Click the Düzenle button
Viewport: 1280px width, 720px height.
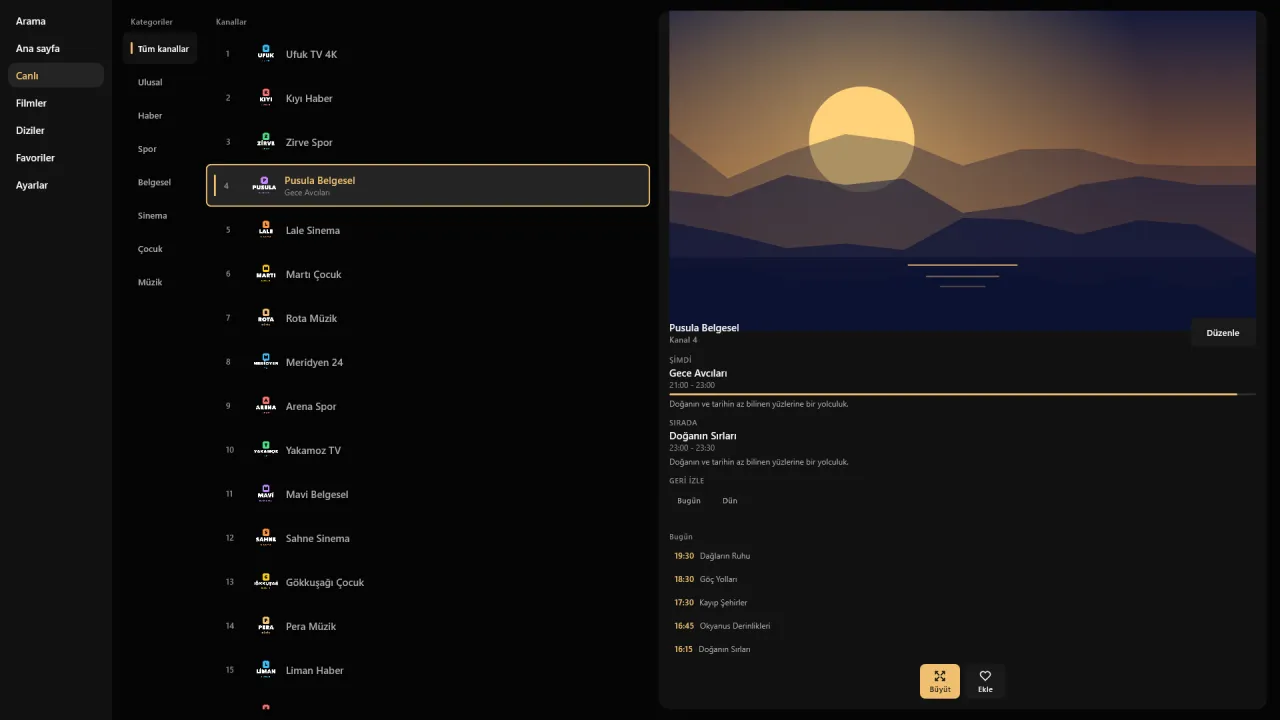click(1223, 333)
